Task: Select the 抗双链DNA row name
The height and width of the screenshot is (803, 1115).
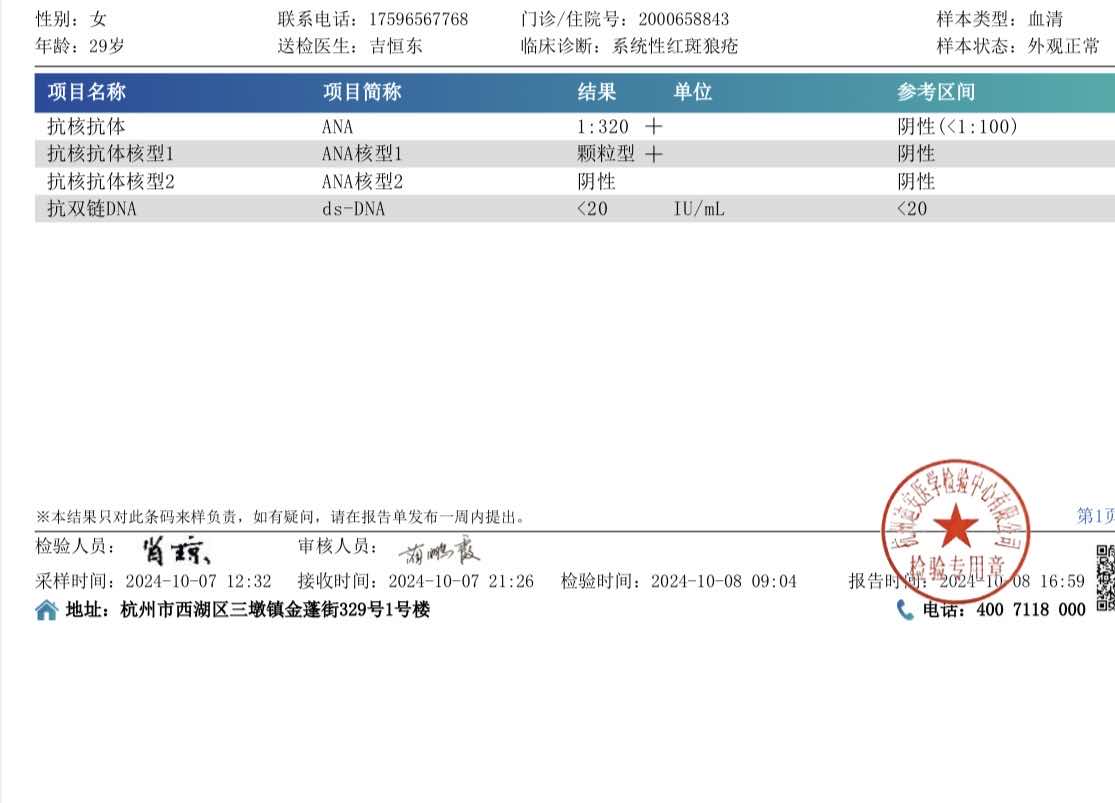Action: point(92,209)
